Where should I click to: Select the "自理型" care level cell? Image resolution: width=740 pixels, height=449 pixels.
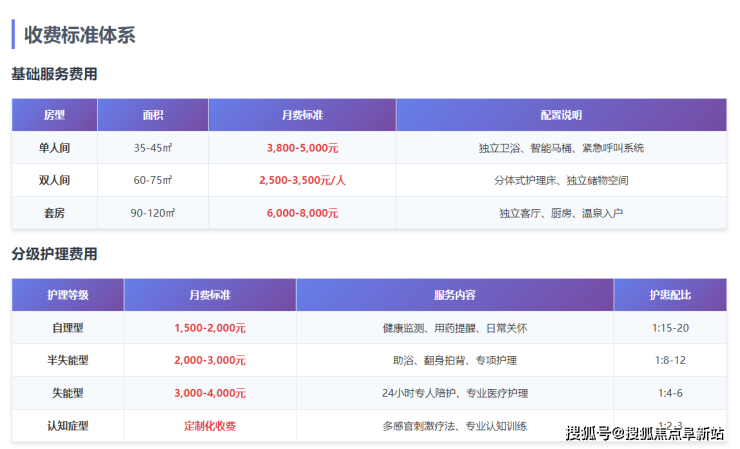(x=68, y=328)
